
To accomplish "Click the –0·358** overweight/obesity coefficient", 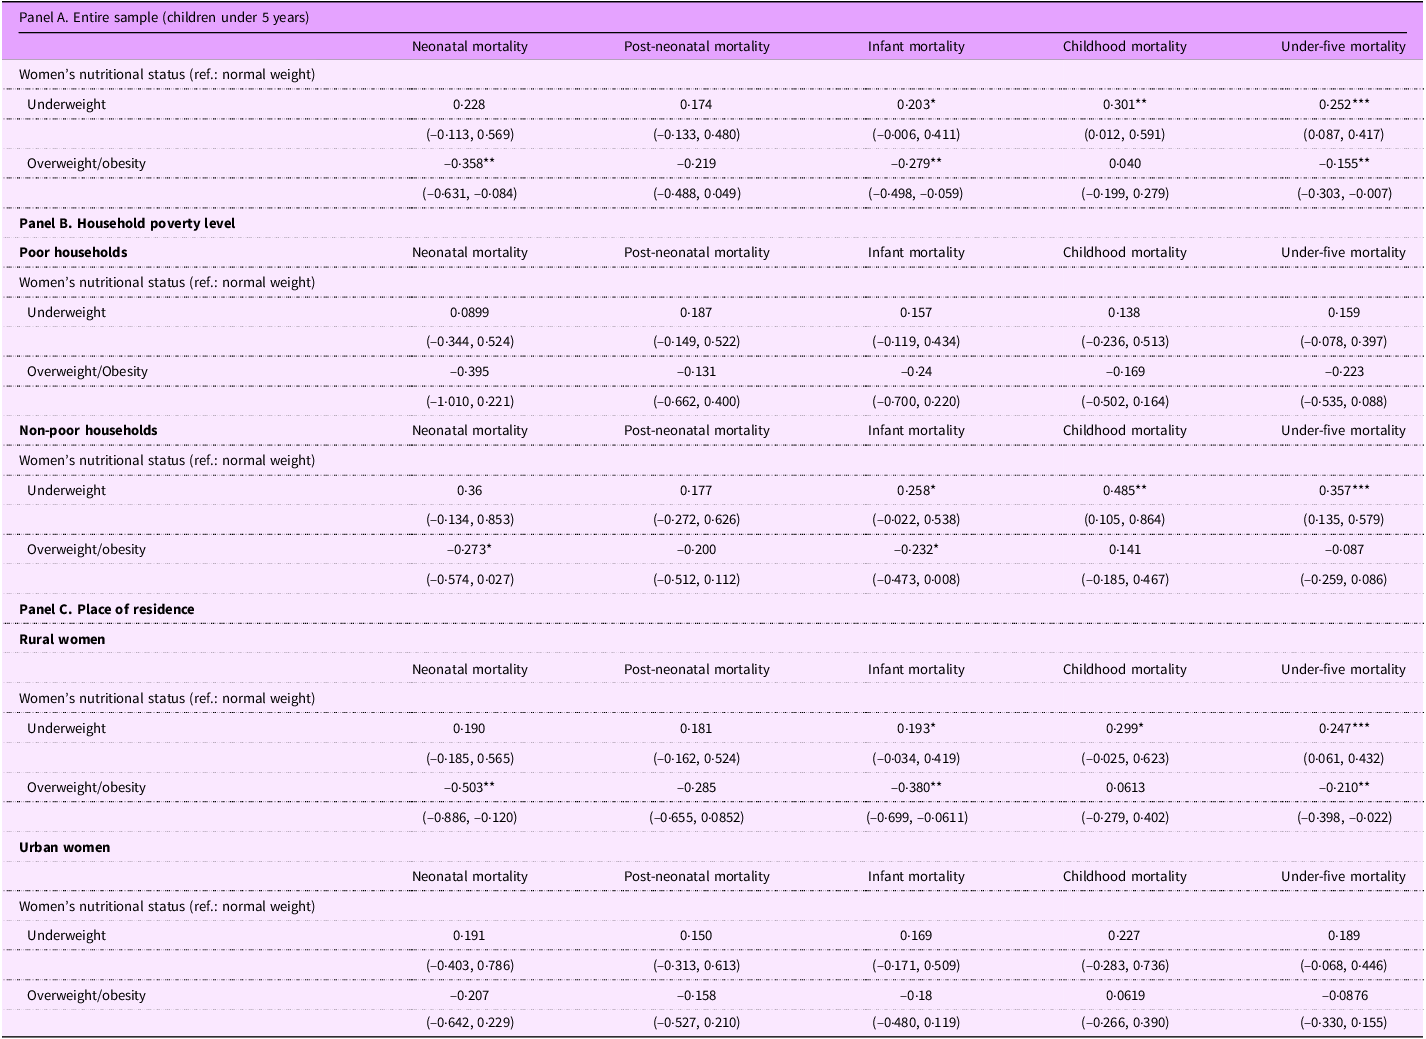I will click(469, 163).
